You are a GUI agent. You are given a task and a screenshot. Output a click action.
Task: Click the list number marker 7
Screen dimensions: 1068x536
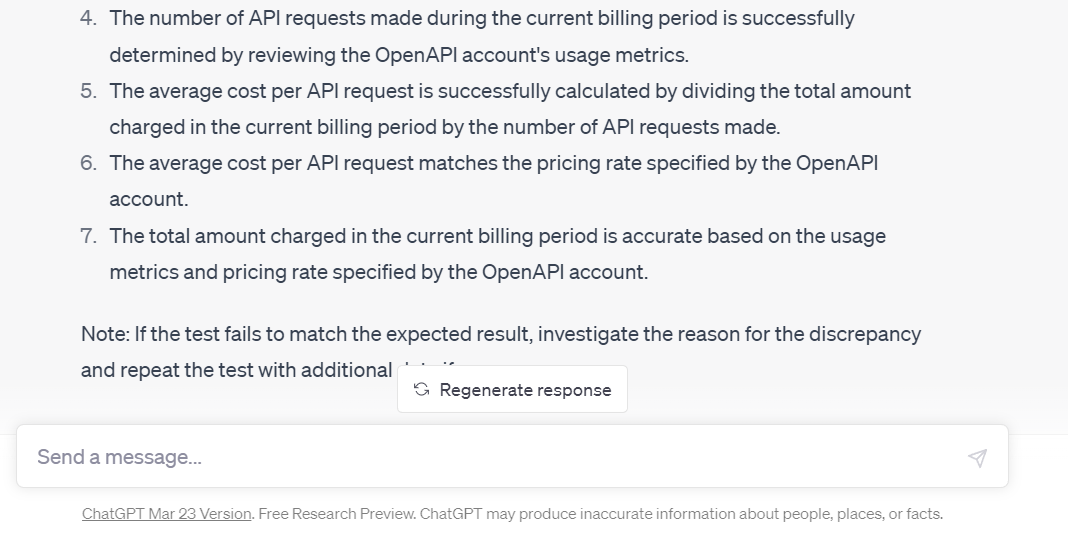coord(88,236)
